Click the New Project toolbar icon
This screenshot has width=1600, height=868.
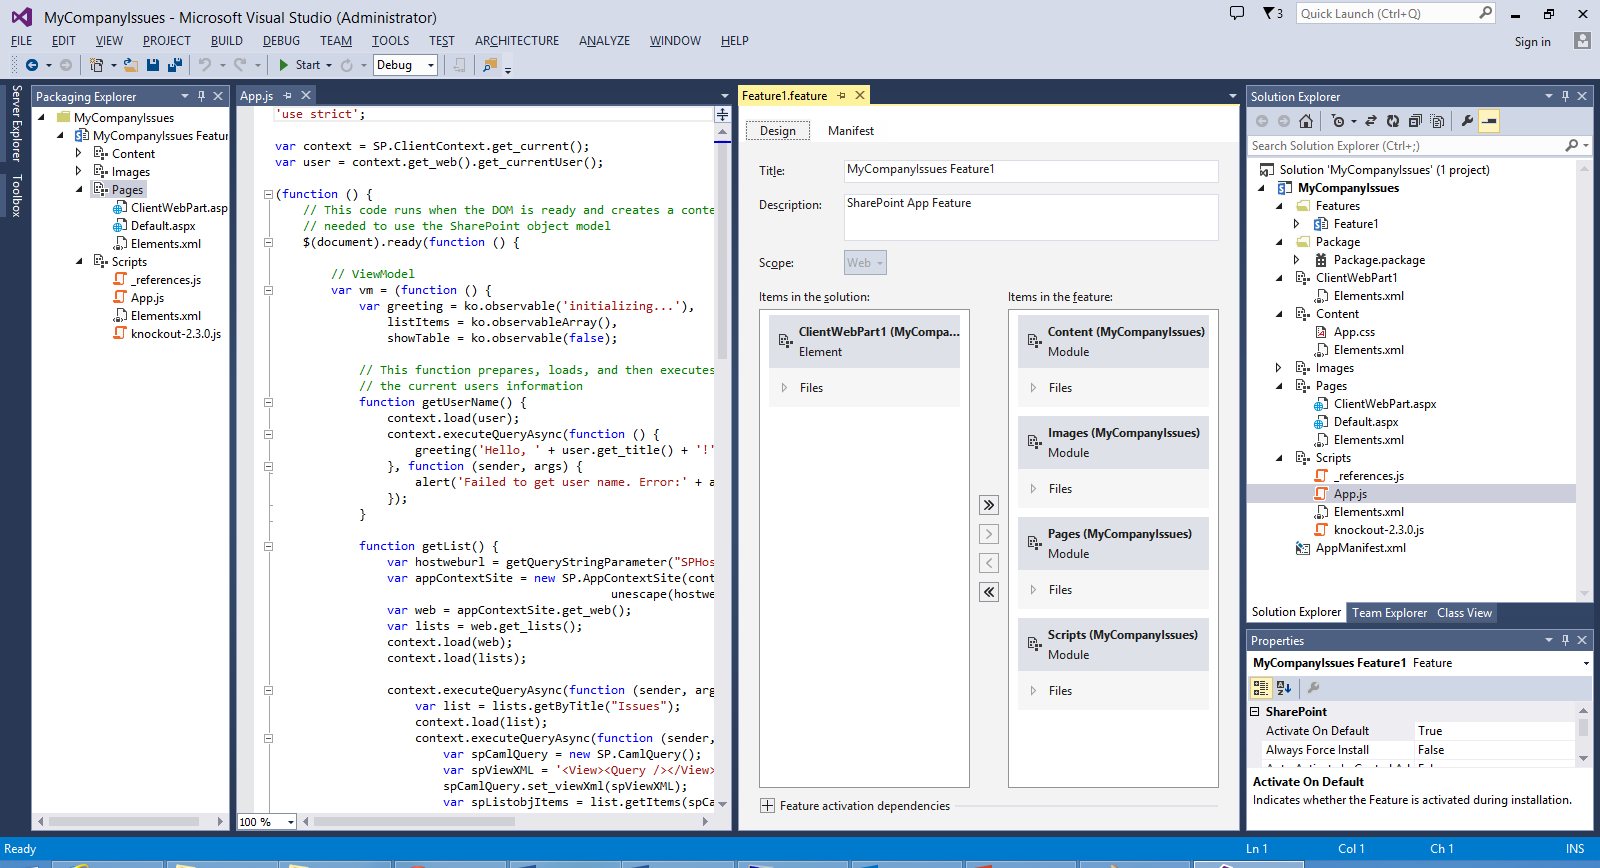point(96,65)
